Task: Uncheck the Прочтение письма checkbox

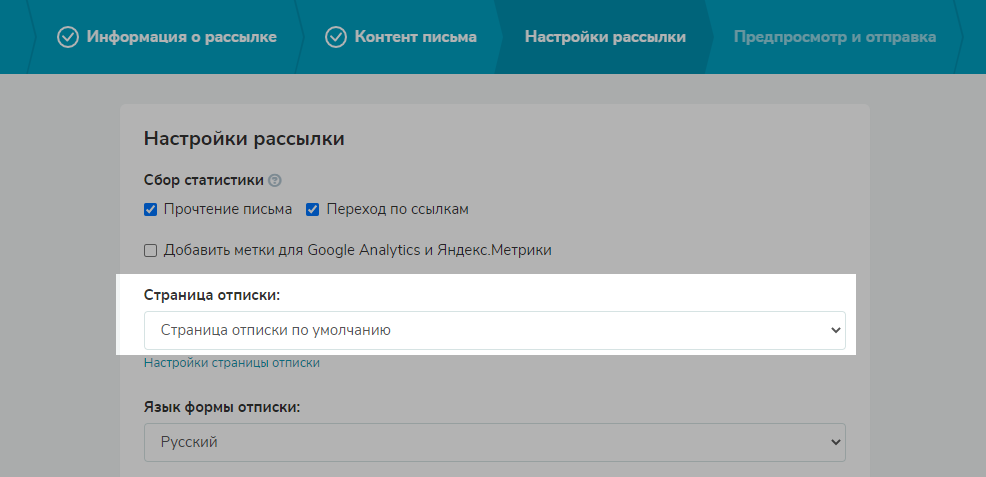Action: (151, 210)
